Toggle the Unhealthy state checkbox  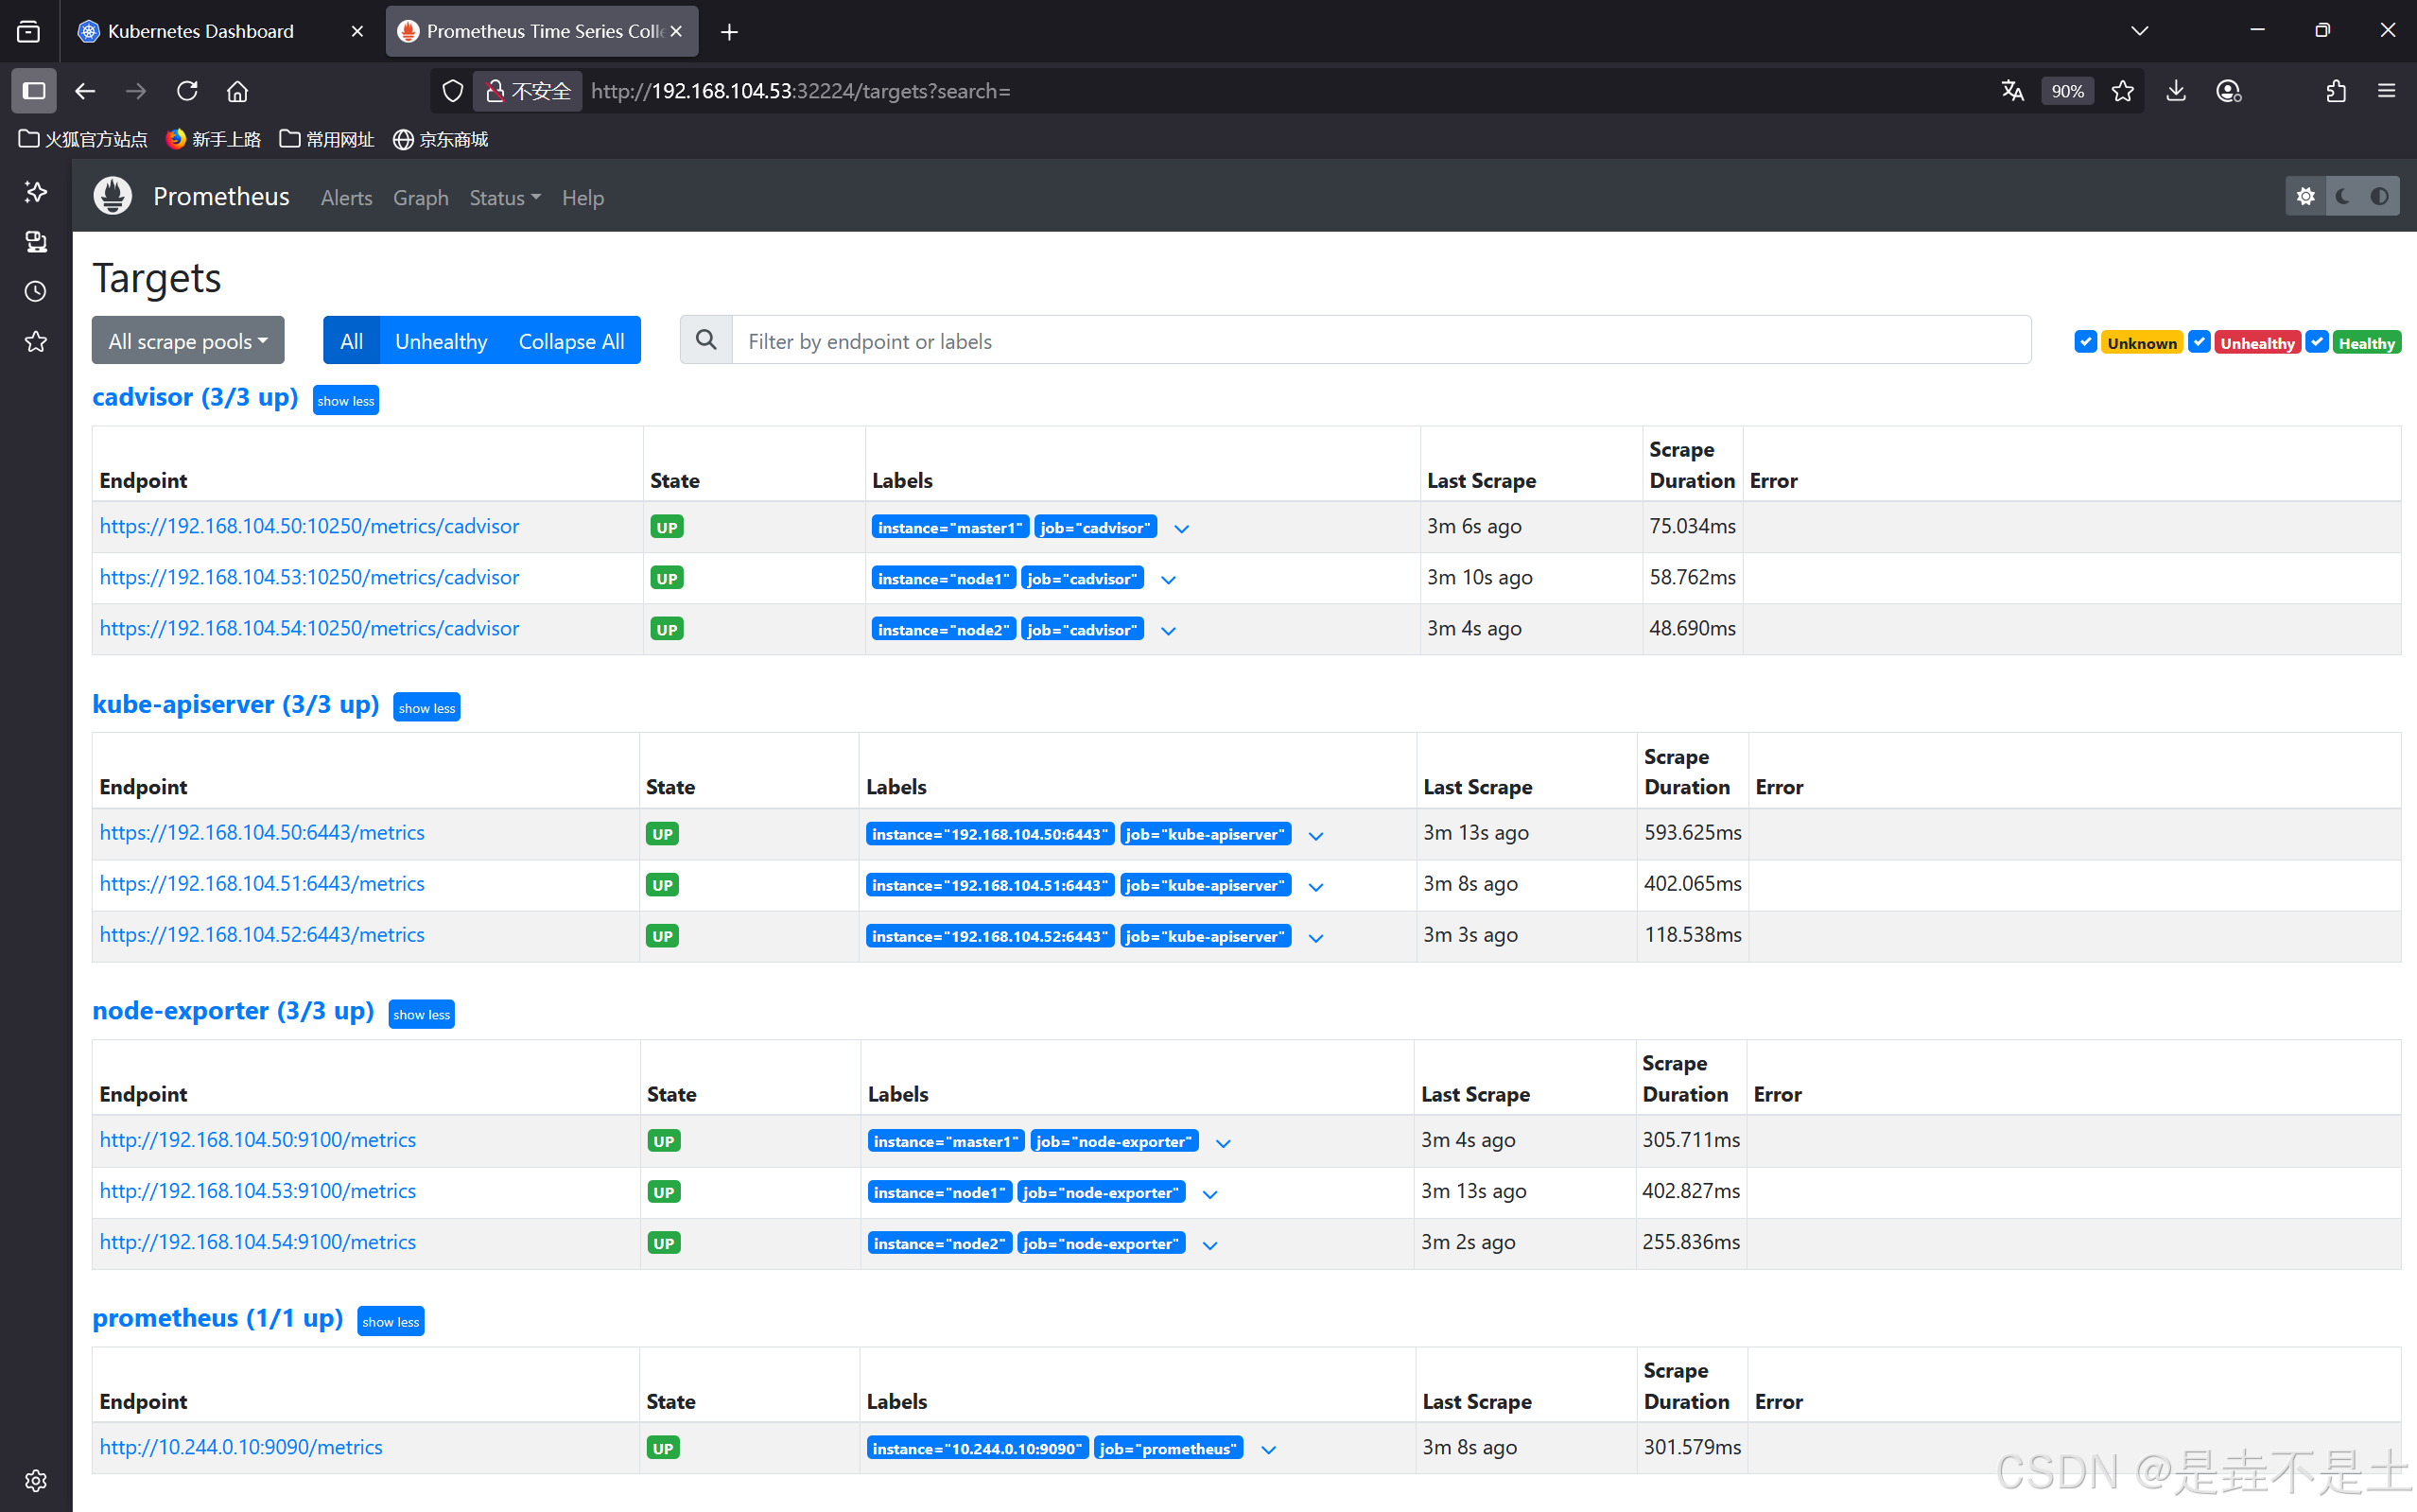pos(2199,342)
